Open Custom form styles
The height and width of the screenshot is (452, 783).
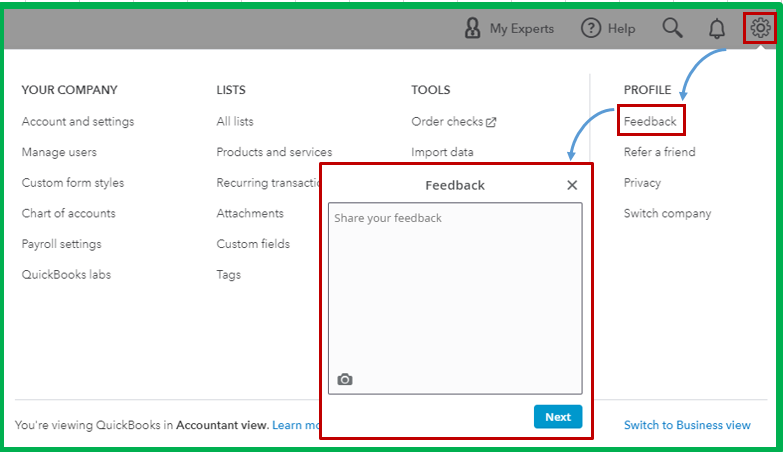click(72, 183)
